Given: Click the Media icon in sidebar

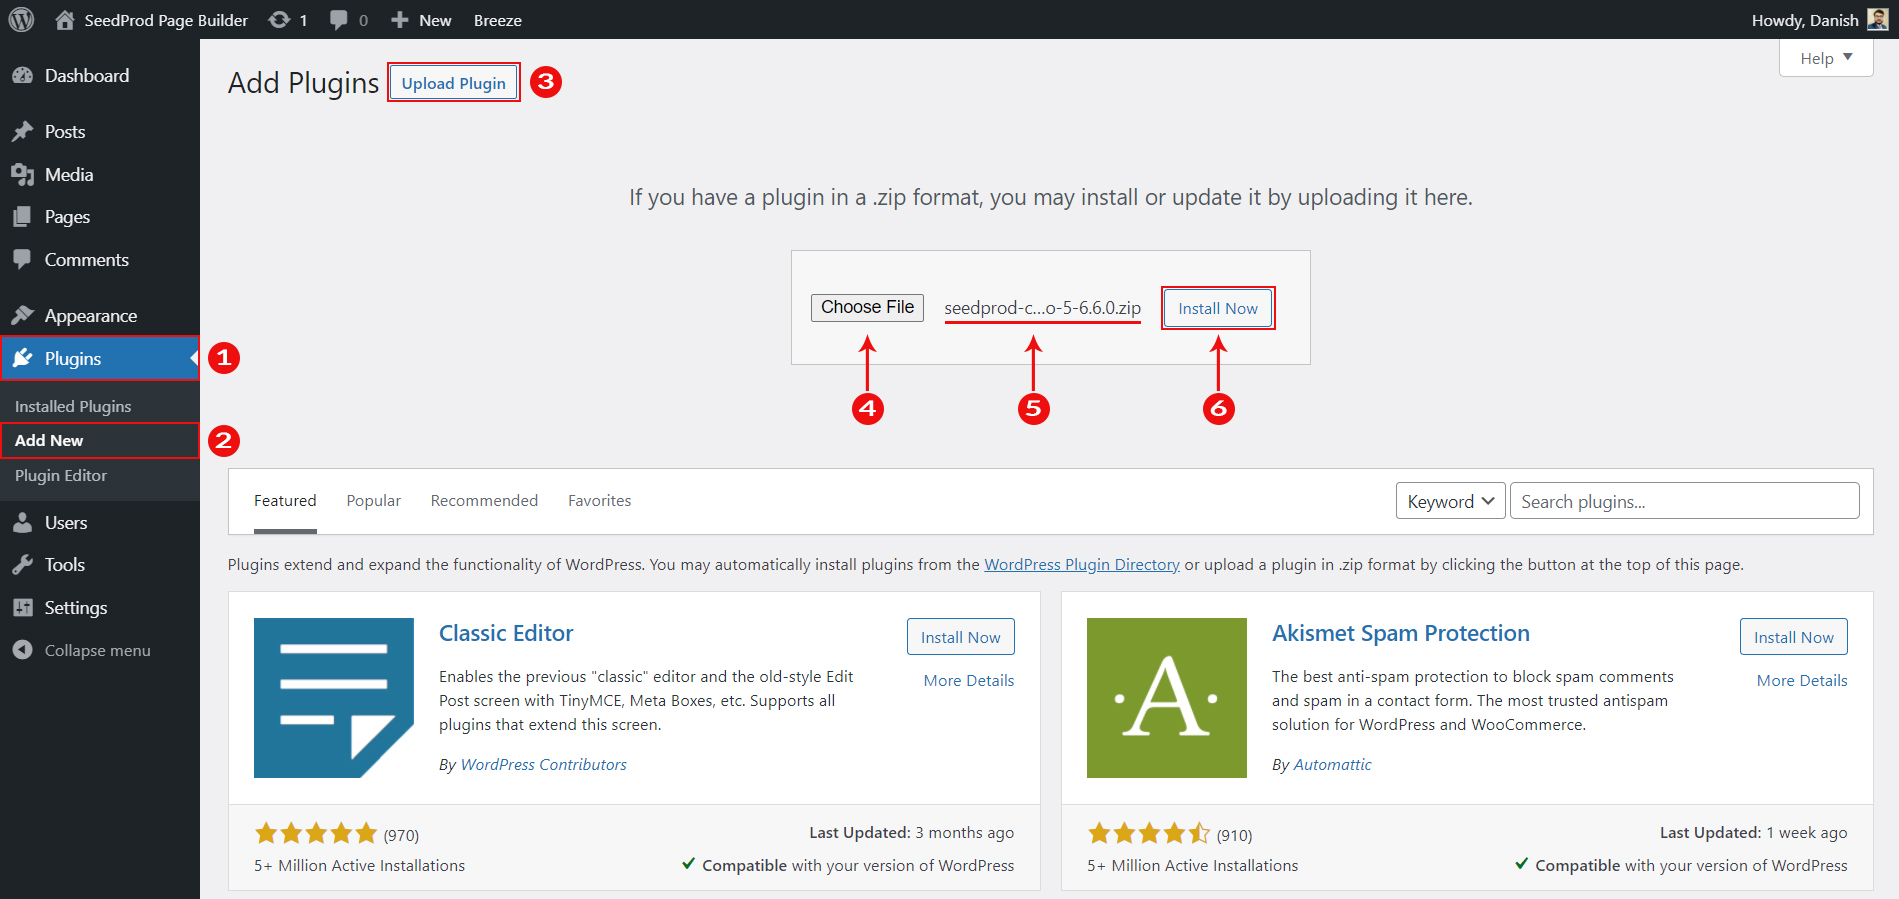Looking at the screenshot, I should (22, 175).
